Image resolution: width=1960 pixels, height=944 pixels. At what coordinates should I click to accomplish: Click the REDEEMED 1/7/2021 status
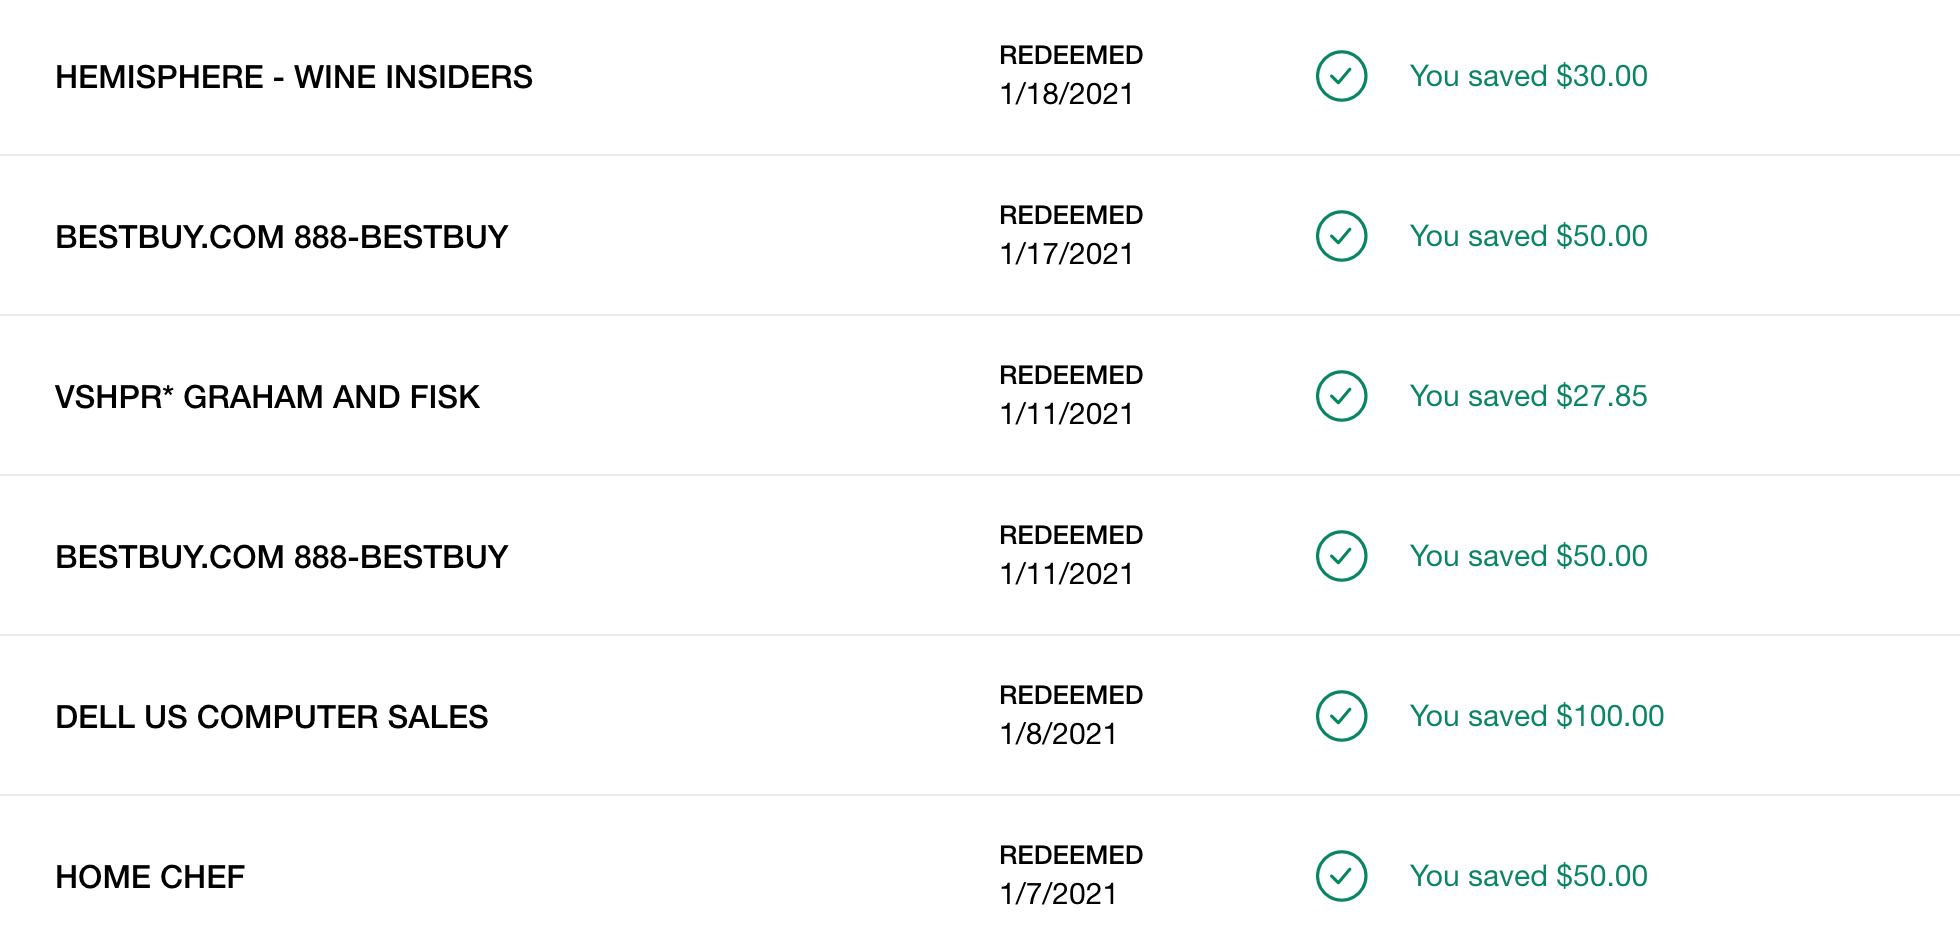click(x=1071, y=875)
